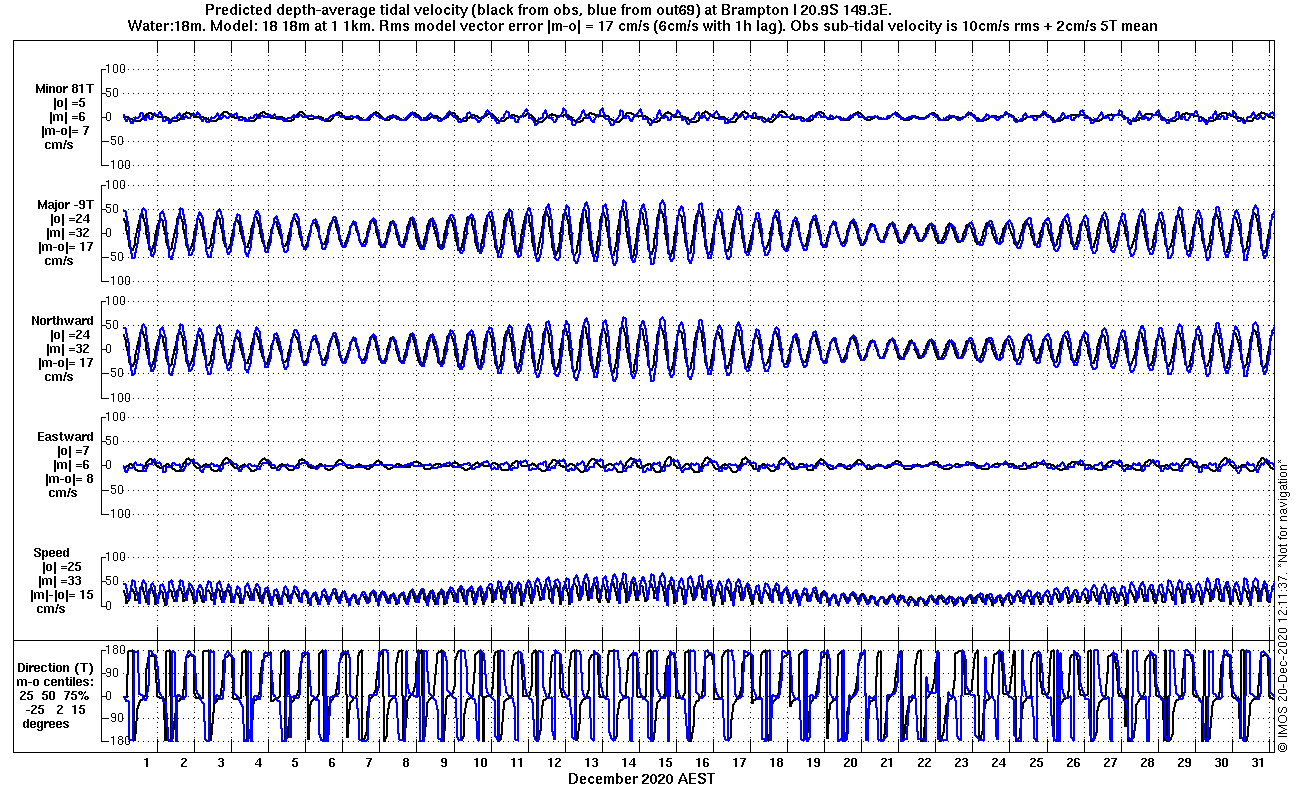Click the day 5 label on date axis
The width and height of the screenshot is (1300, 800).
pos(295,763)
